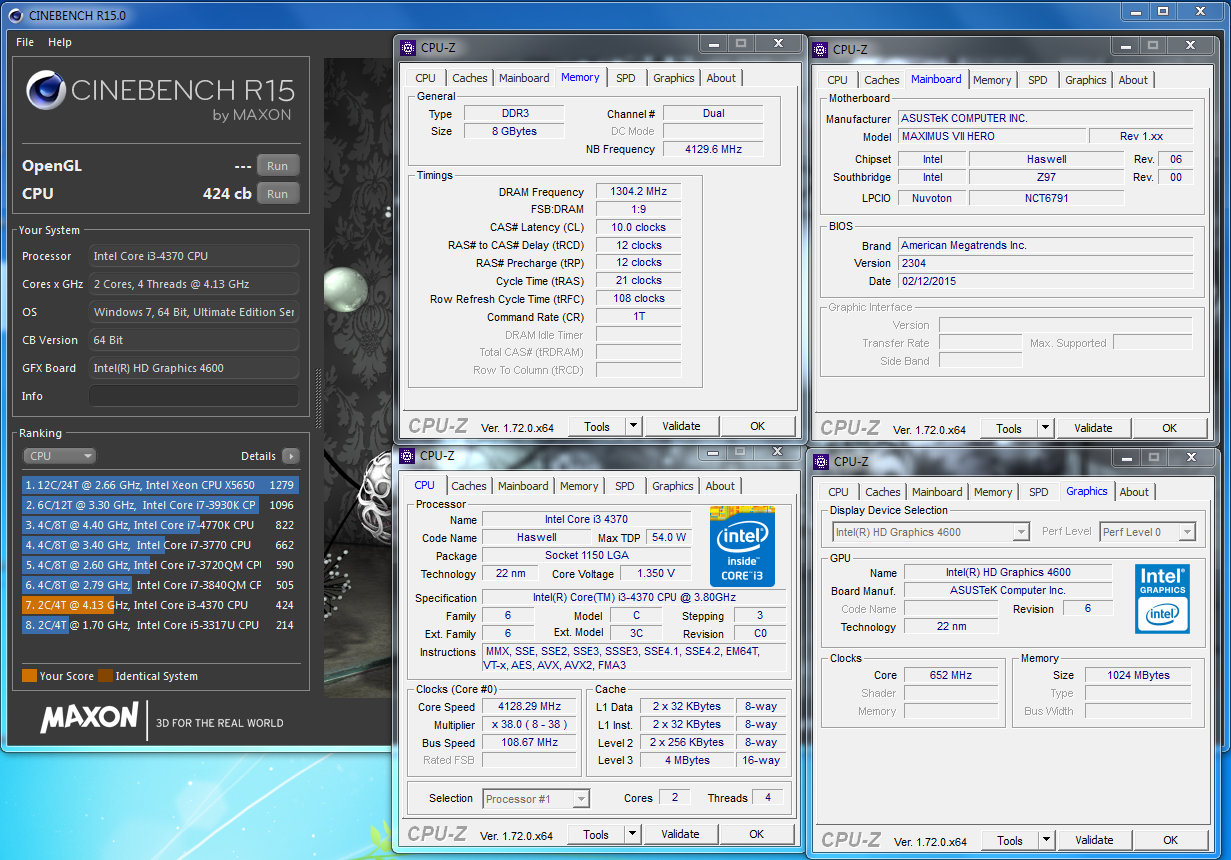
Task: Open Tools dropdown arrow in Memory window
Action: (633, 426)
